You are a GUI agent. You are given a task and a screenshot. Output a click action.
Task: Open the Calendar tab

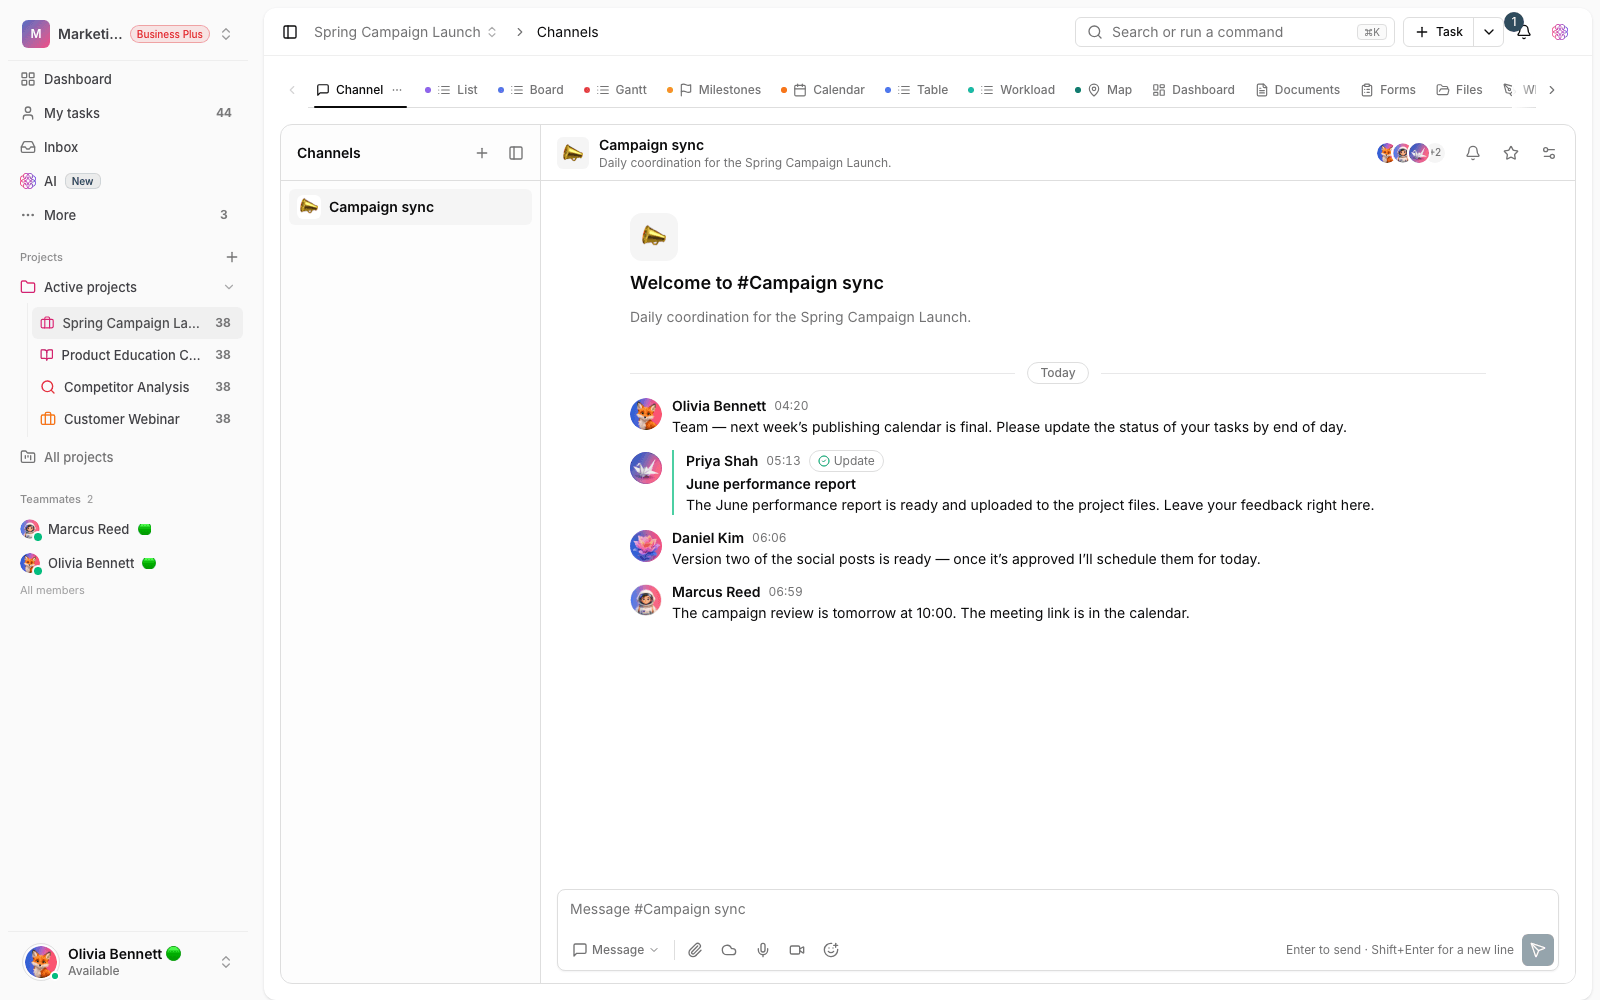[x=823, y=90]
